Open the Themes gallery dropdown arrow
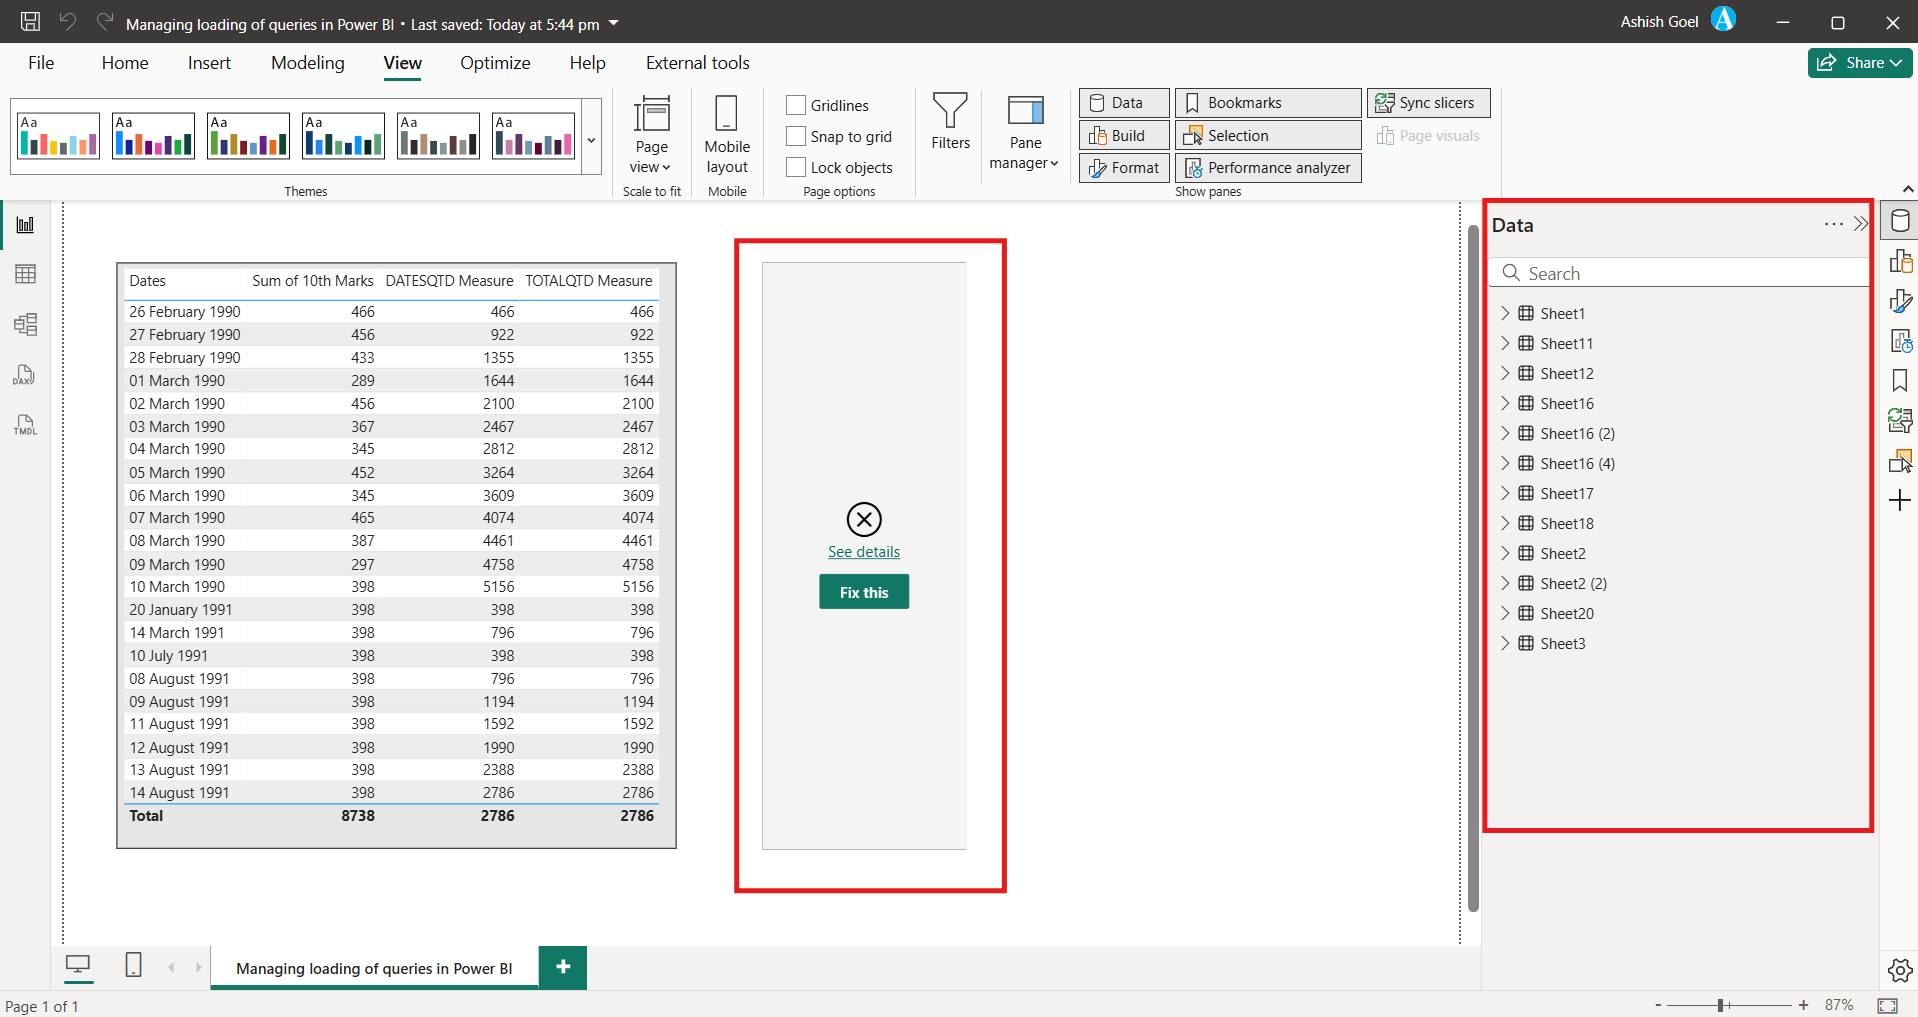 coord(591,140)
